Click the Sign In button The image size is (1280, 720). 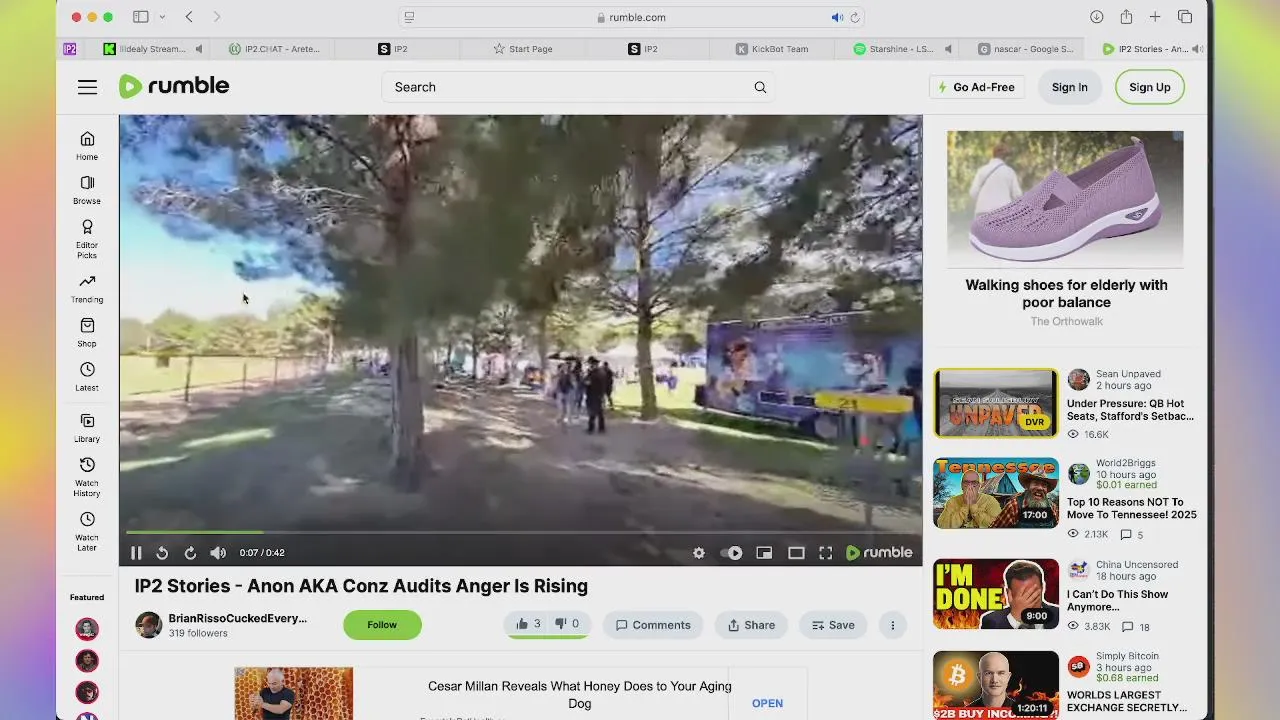1069,87
